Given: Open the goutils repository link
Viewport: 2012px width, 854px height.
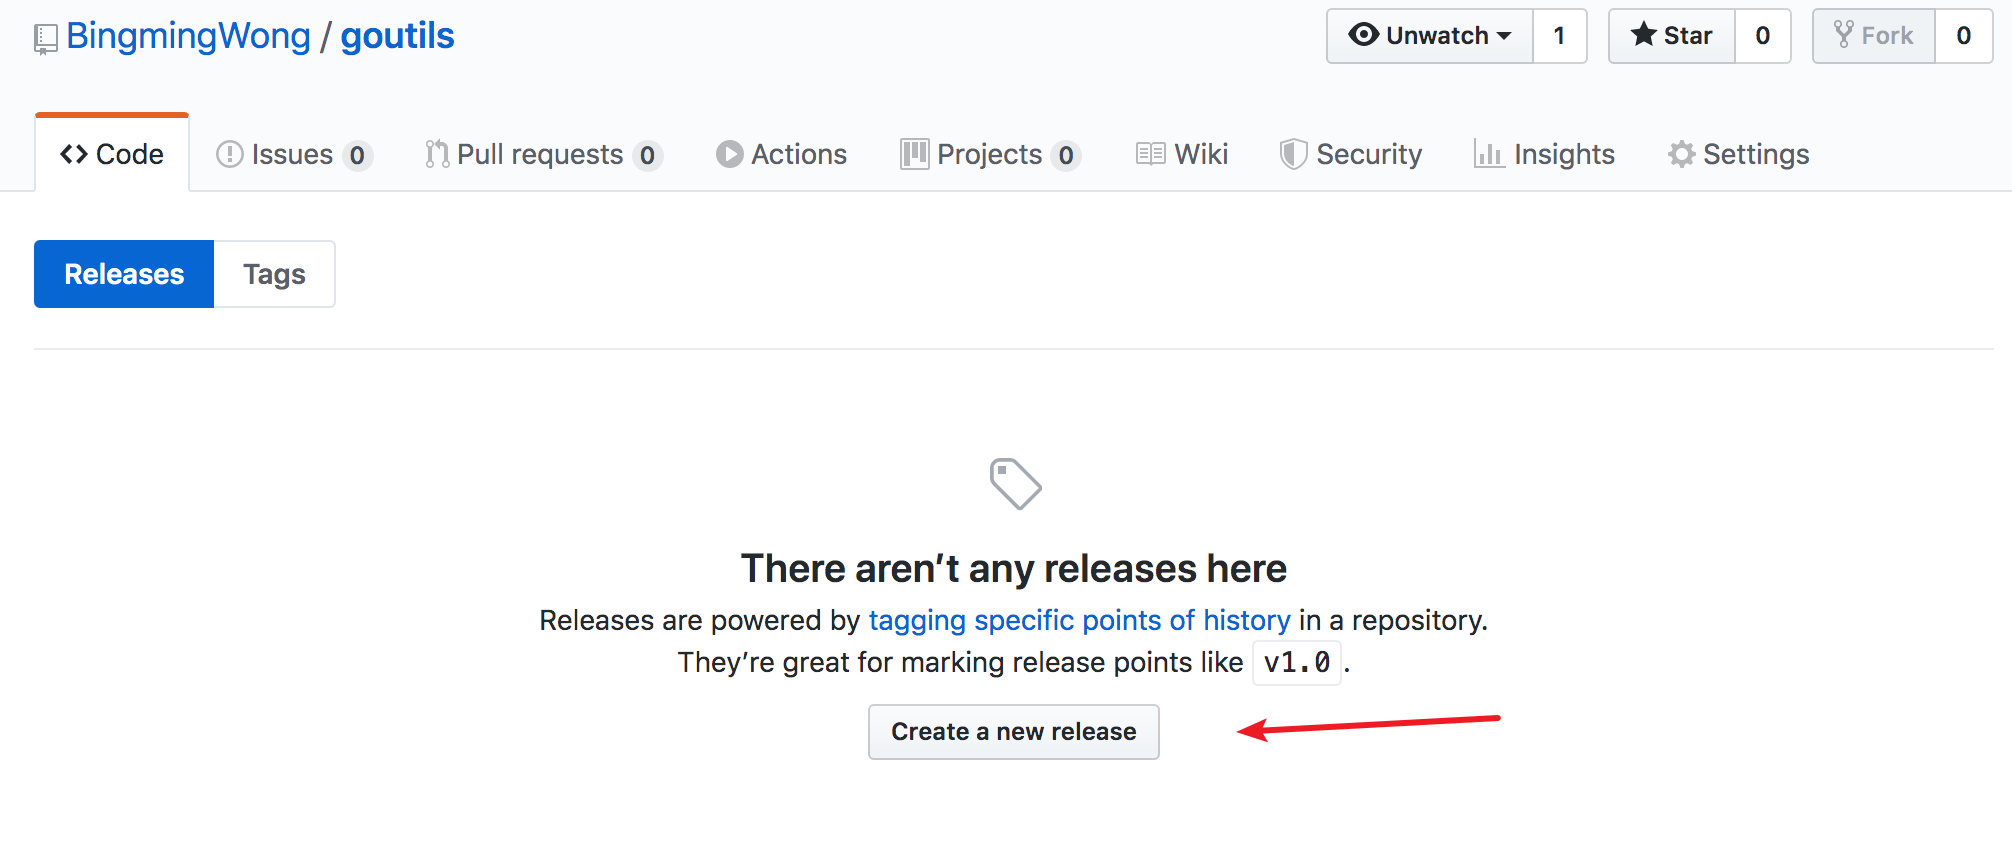Looking at the screenshot, I should pos(397,36).
